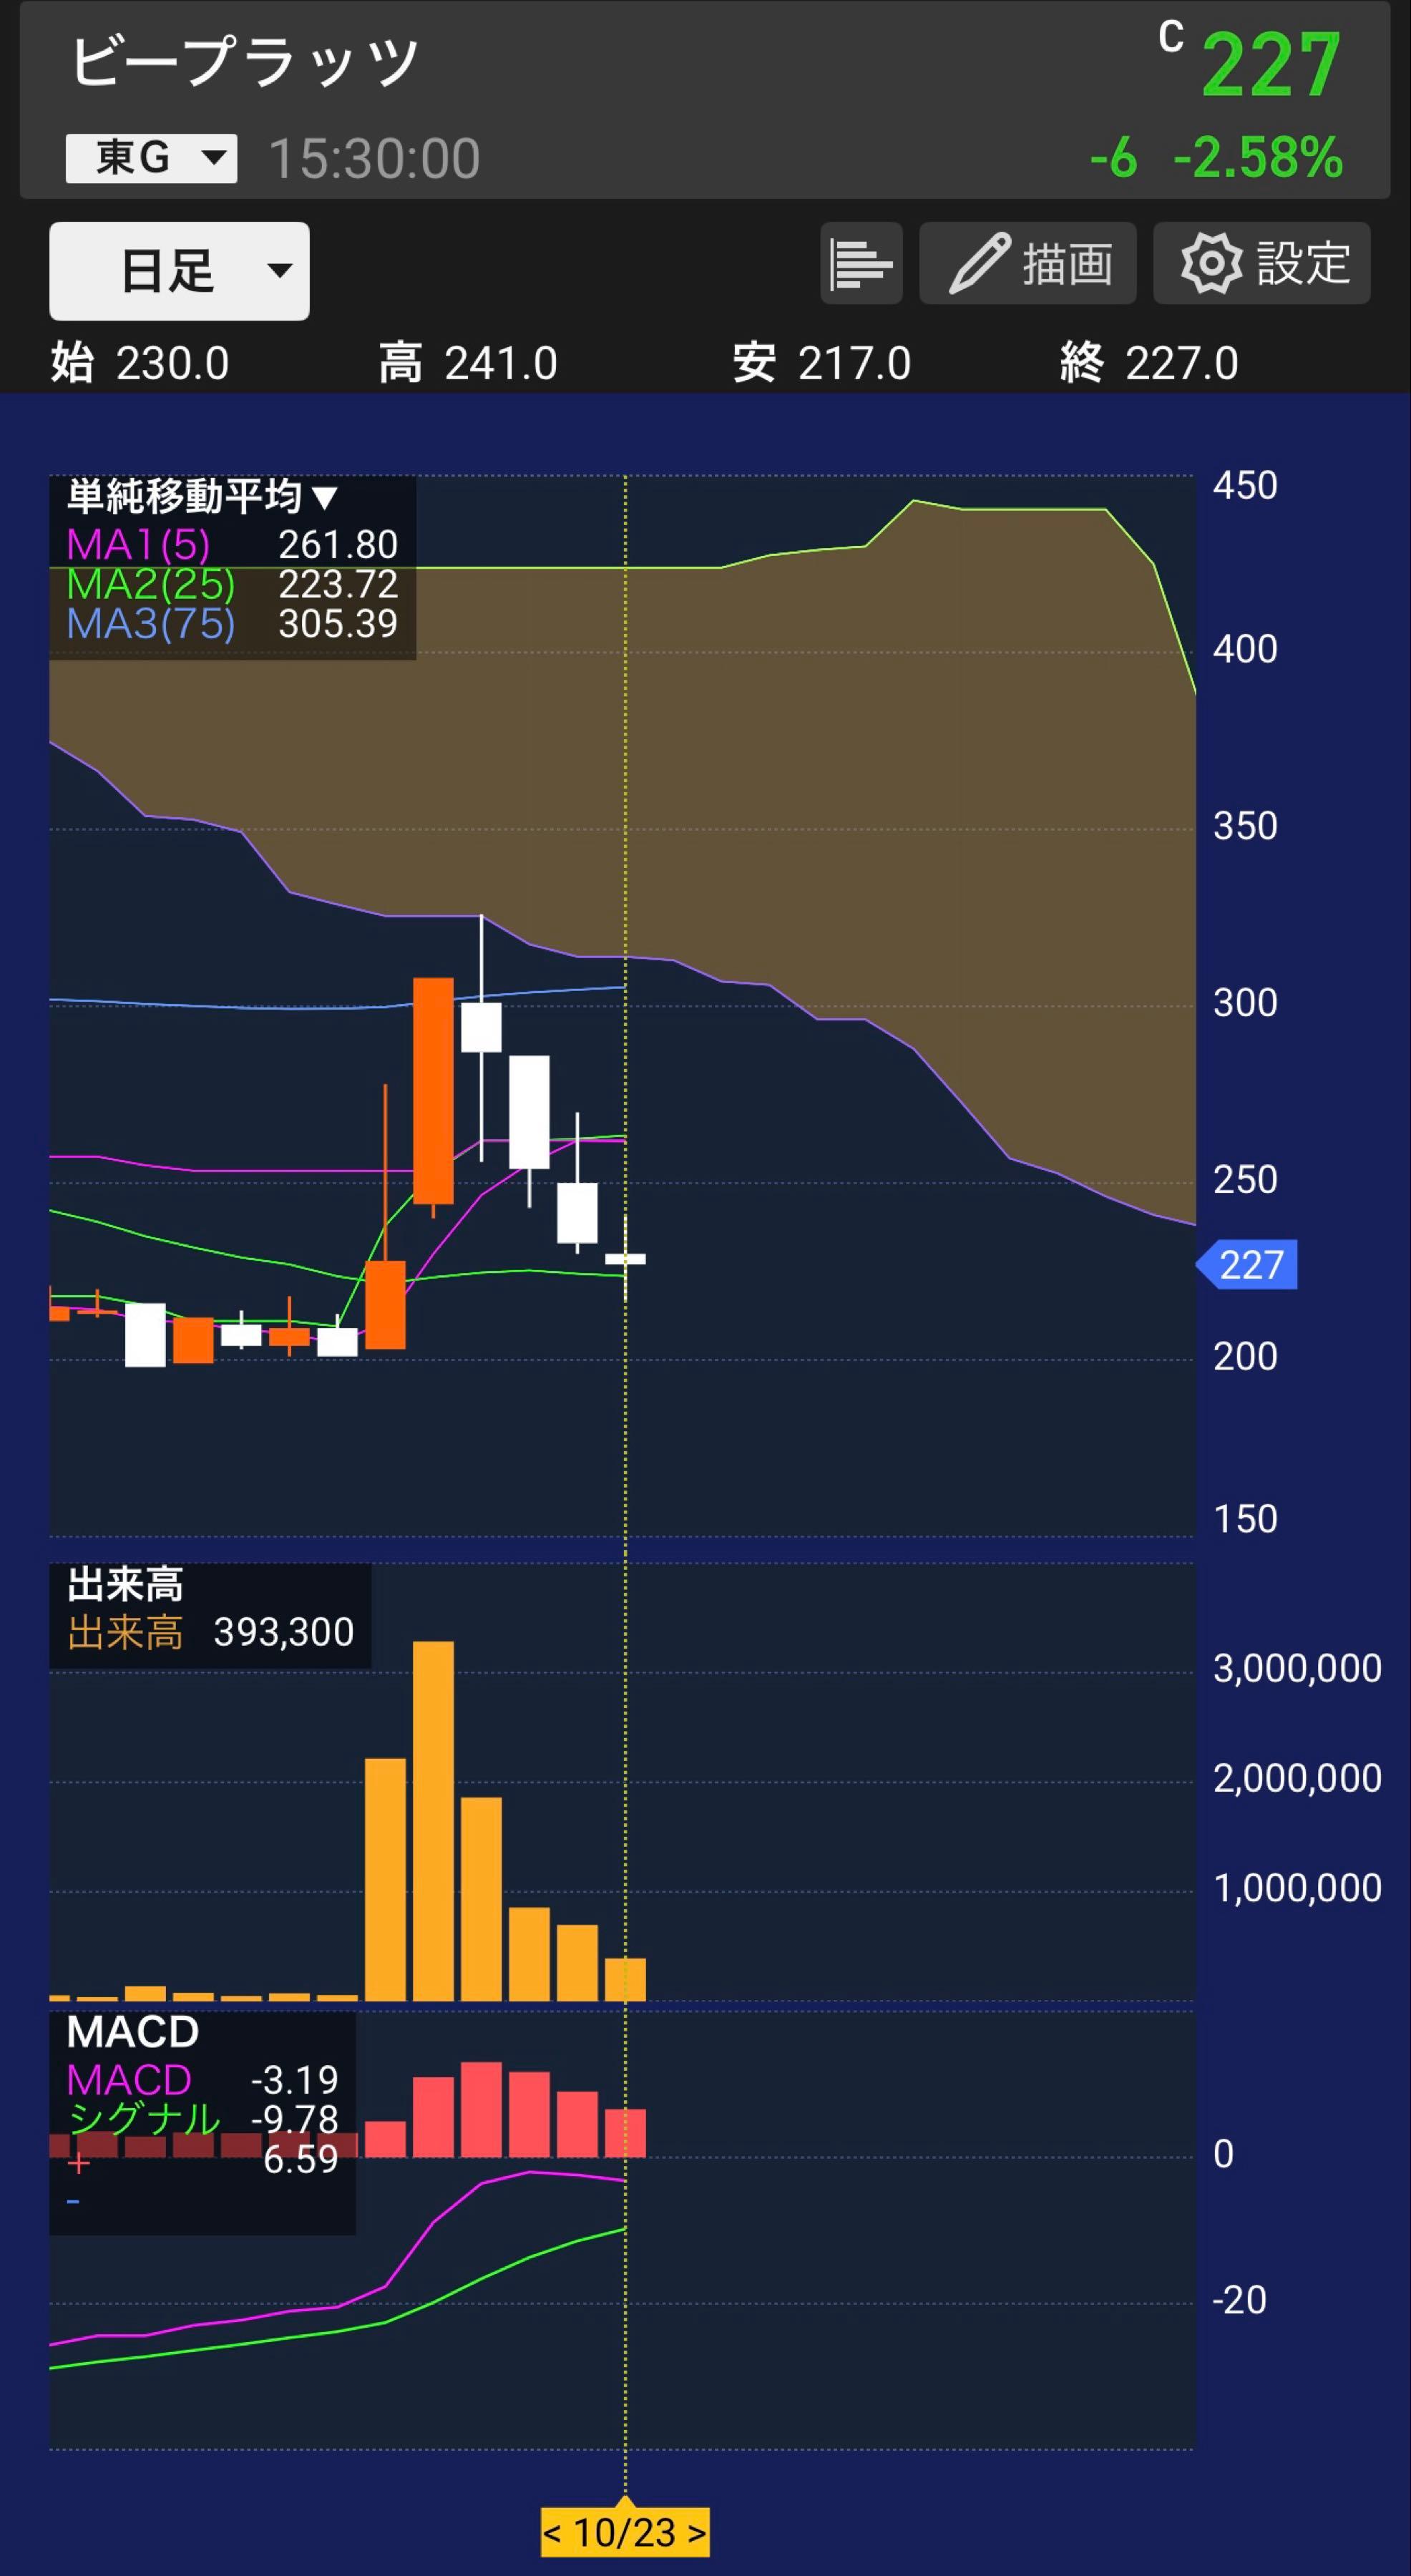Click the 3,000,000 volume axis label
Image resolution: width=1411 pixels, height=2576 pixels.
click(x=1297, y=1668)
